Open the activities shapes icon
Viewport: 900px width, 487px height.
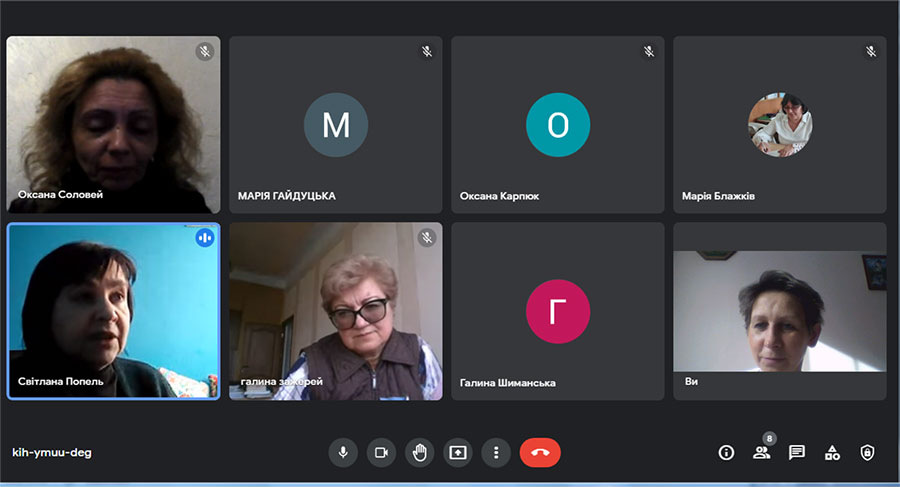(832, 453)
